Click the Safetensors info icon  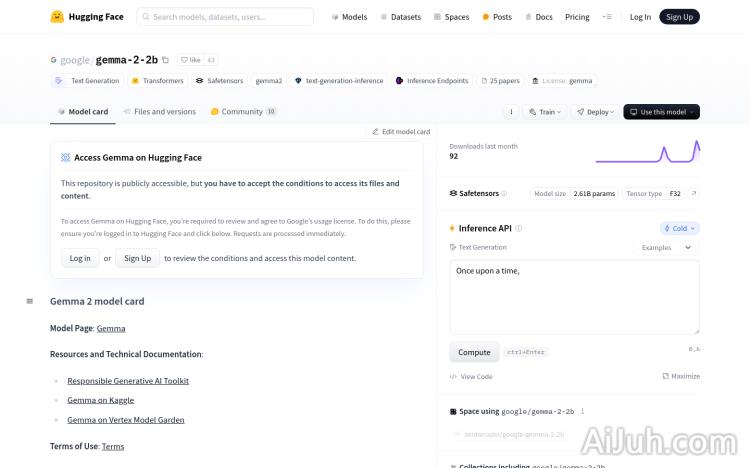coord(504,193)
